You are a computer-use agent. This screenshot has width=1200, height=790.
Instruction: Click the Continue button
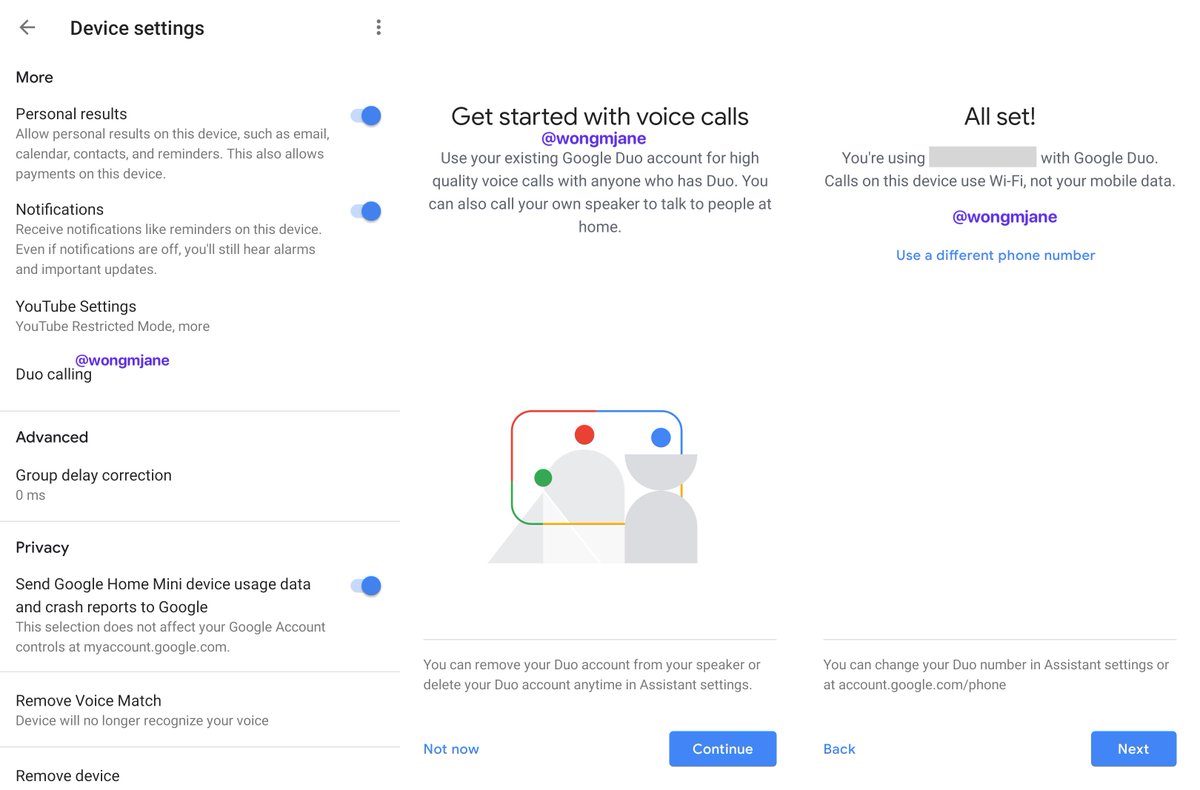(x=722, y=749)
